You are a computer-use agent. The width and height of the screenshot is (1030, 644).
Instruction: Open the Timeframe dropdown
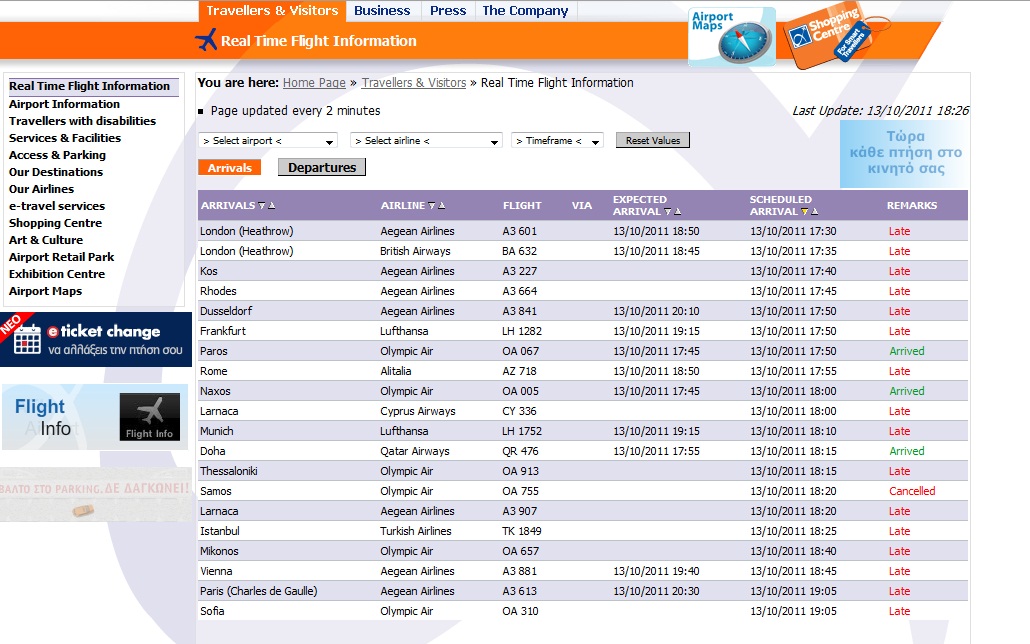[x=557, y=141]
